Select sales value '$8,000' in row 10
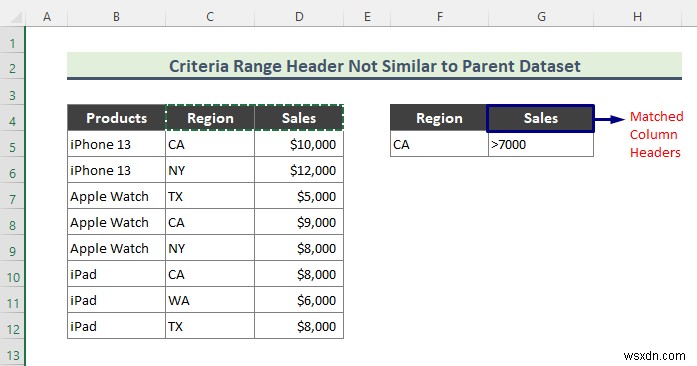Screen dimensions: 697x366 [299, 274]
